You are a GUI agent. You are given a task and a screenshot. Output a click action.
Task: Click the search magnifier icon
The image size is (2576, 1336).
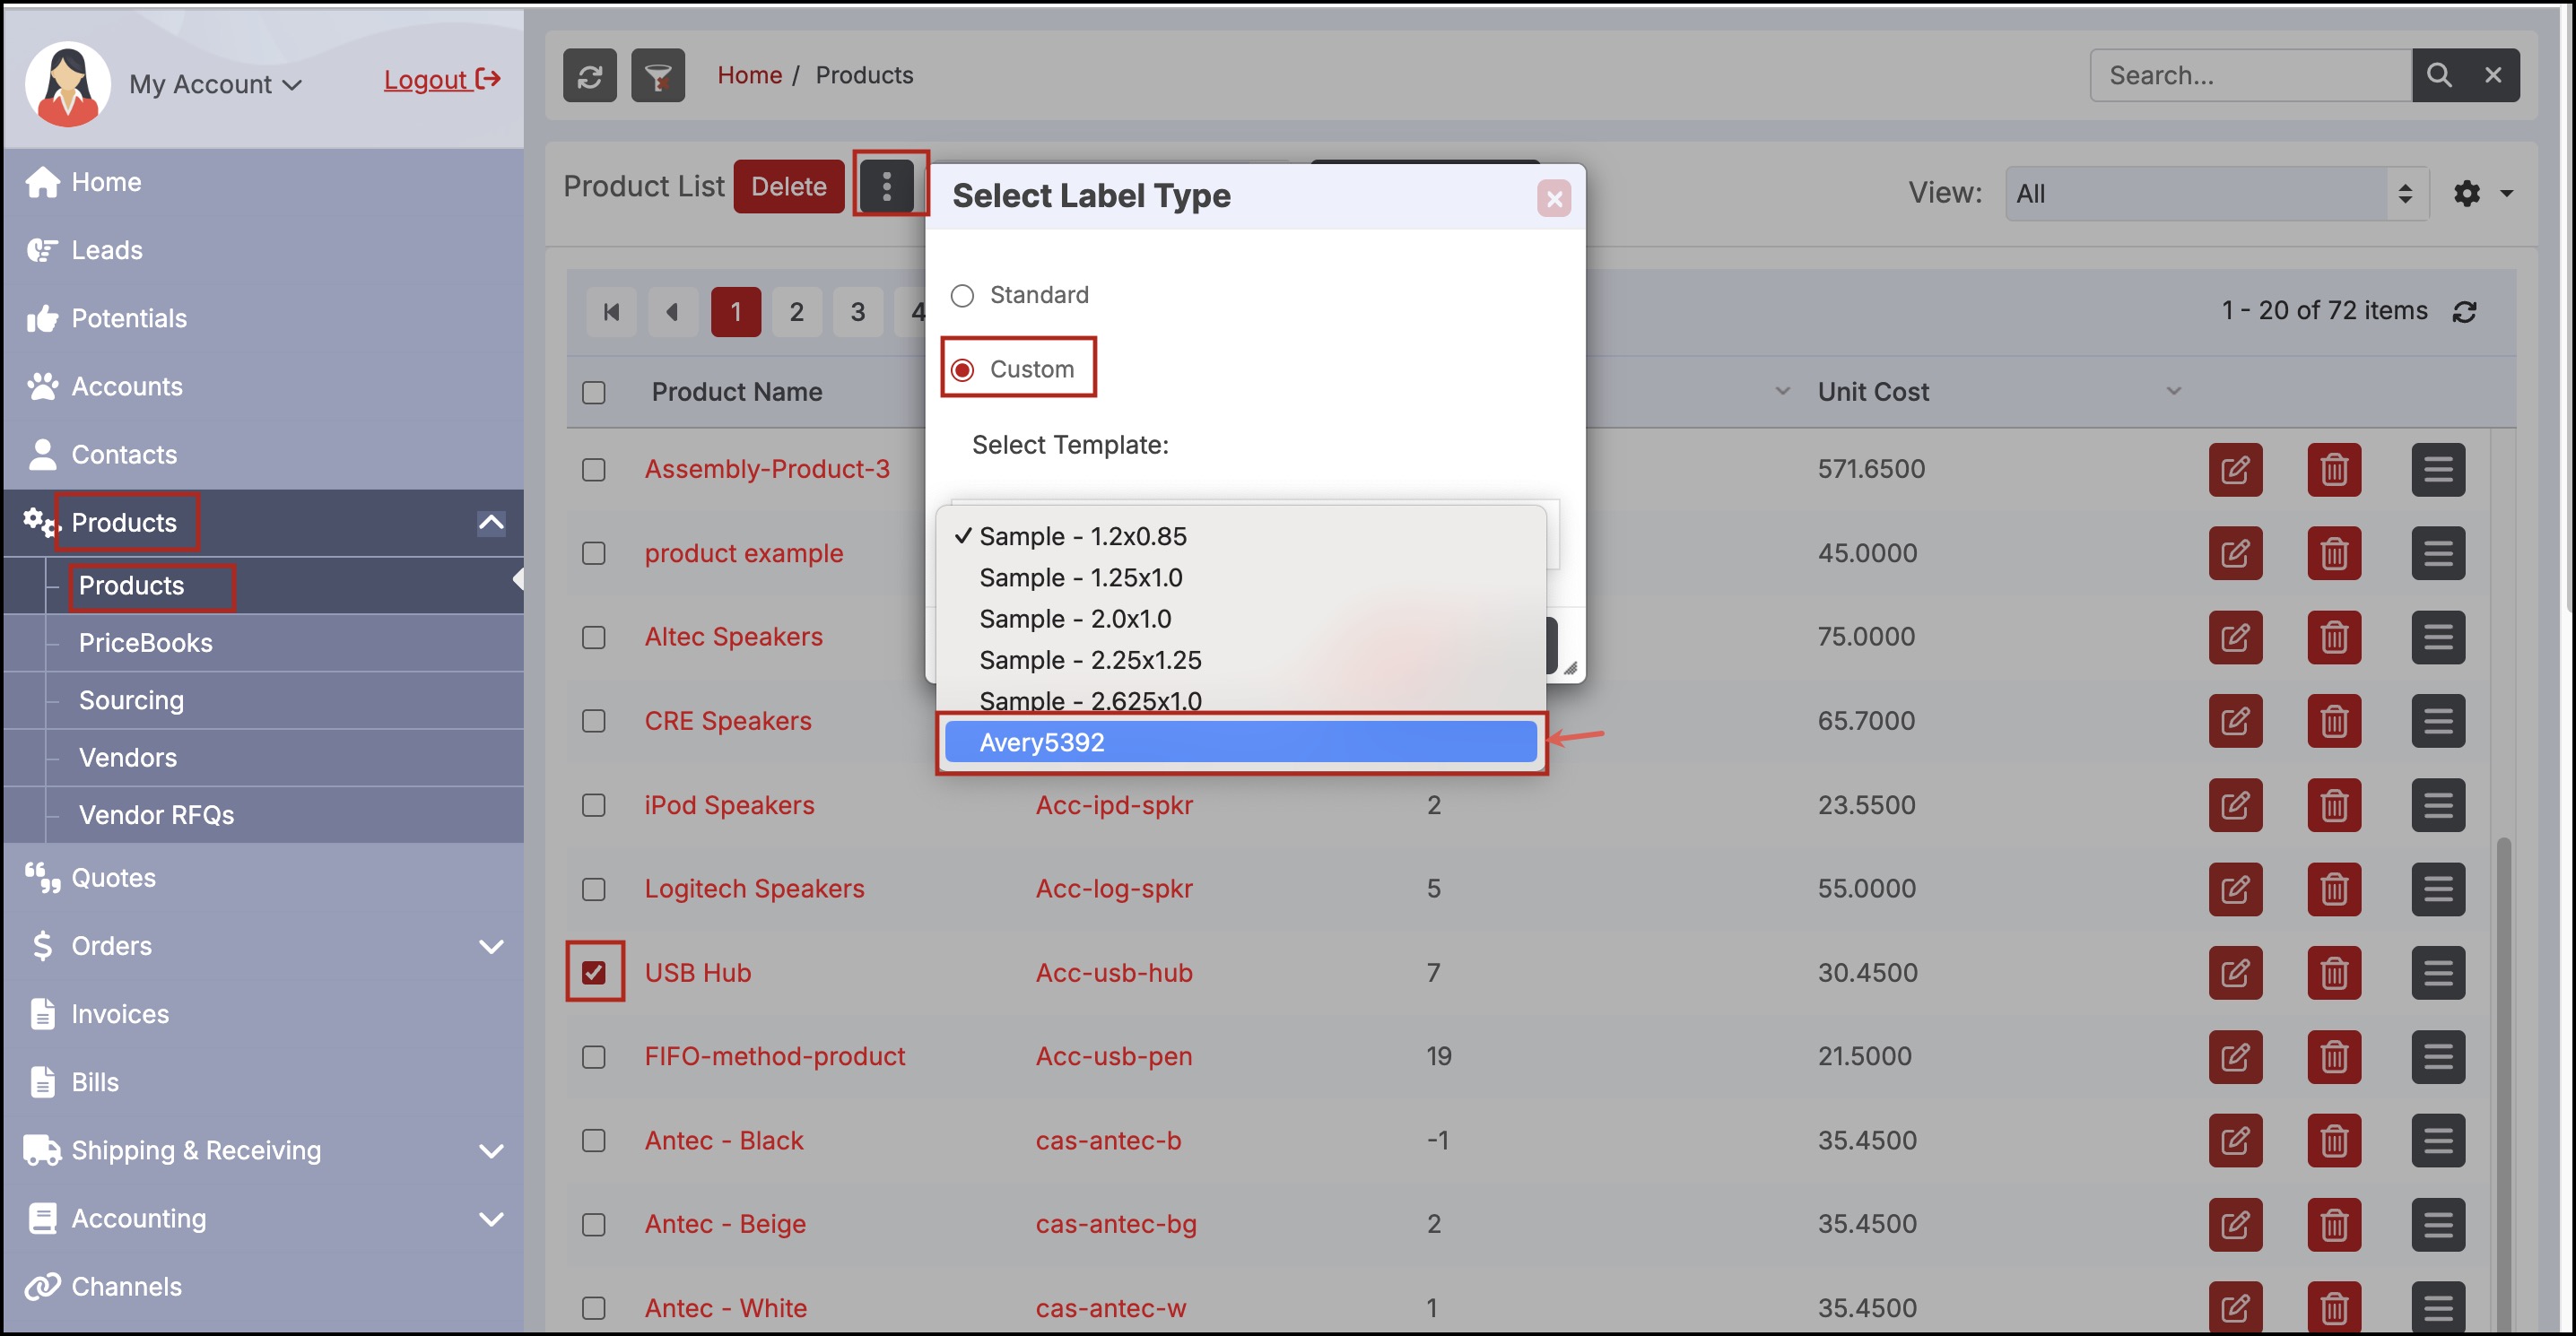(2437, 76)
